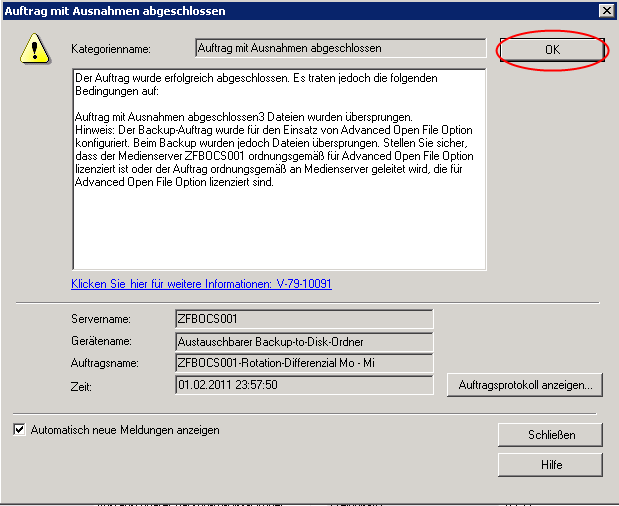Uncheck Automatisch neue Meldungen anzeigen checkbox
Image resolution: width=619 pixels, height=506 pixels.
[x=20, y=430]
